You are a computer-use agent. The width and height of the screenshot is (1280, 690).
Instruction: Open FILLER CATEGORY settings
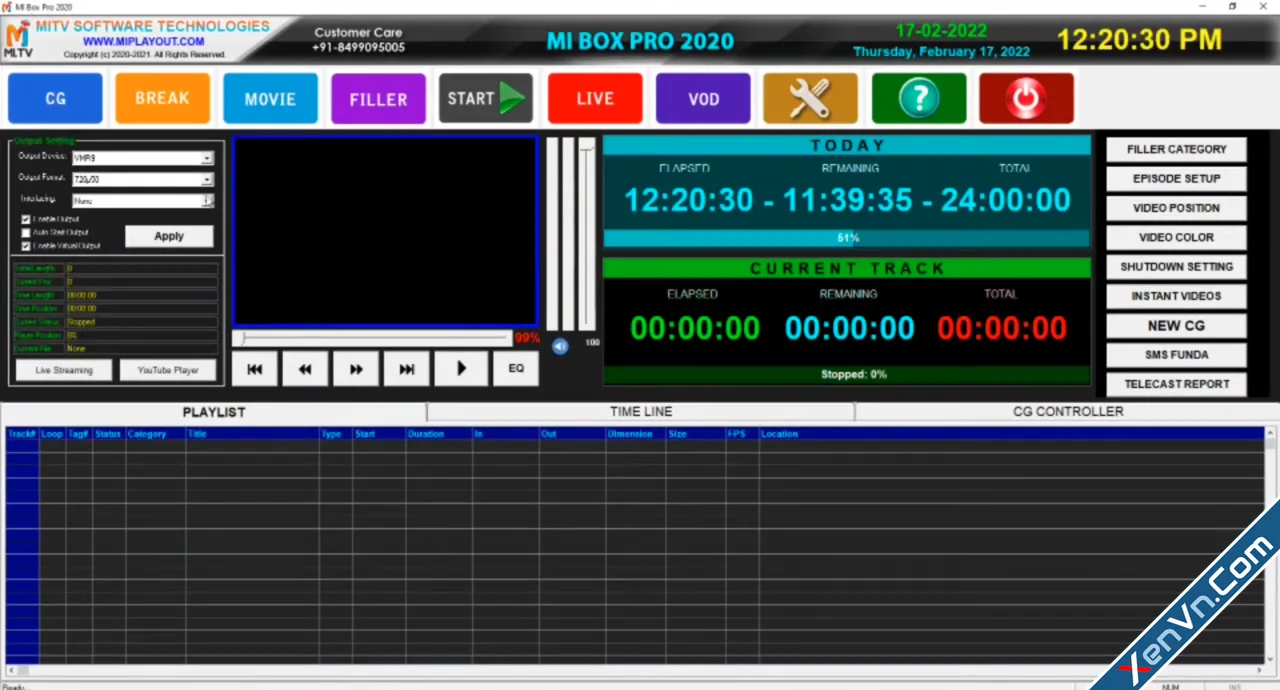coord(1176,149)
